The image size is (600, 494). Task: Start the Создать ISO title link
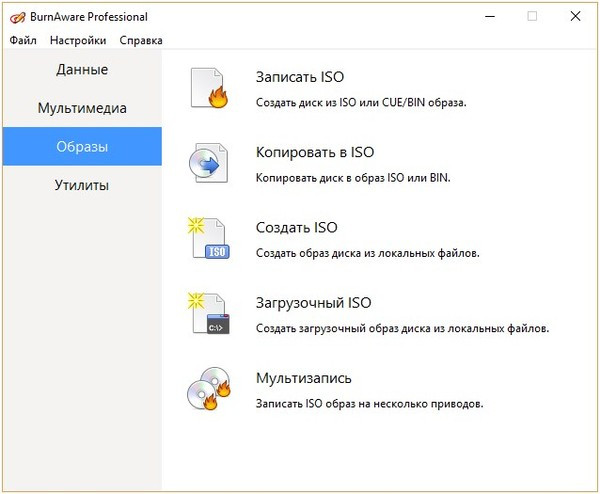[x=297, y=228]
